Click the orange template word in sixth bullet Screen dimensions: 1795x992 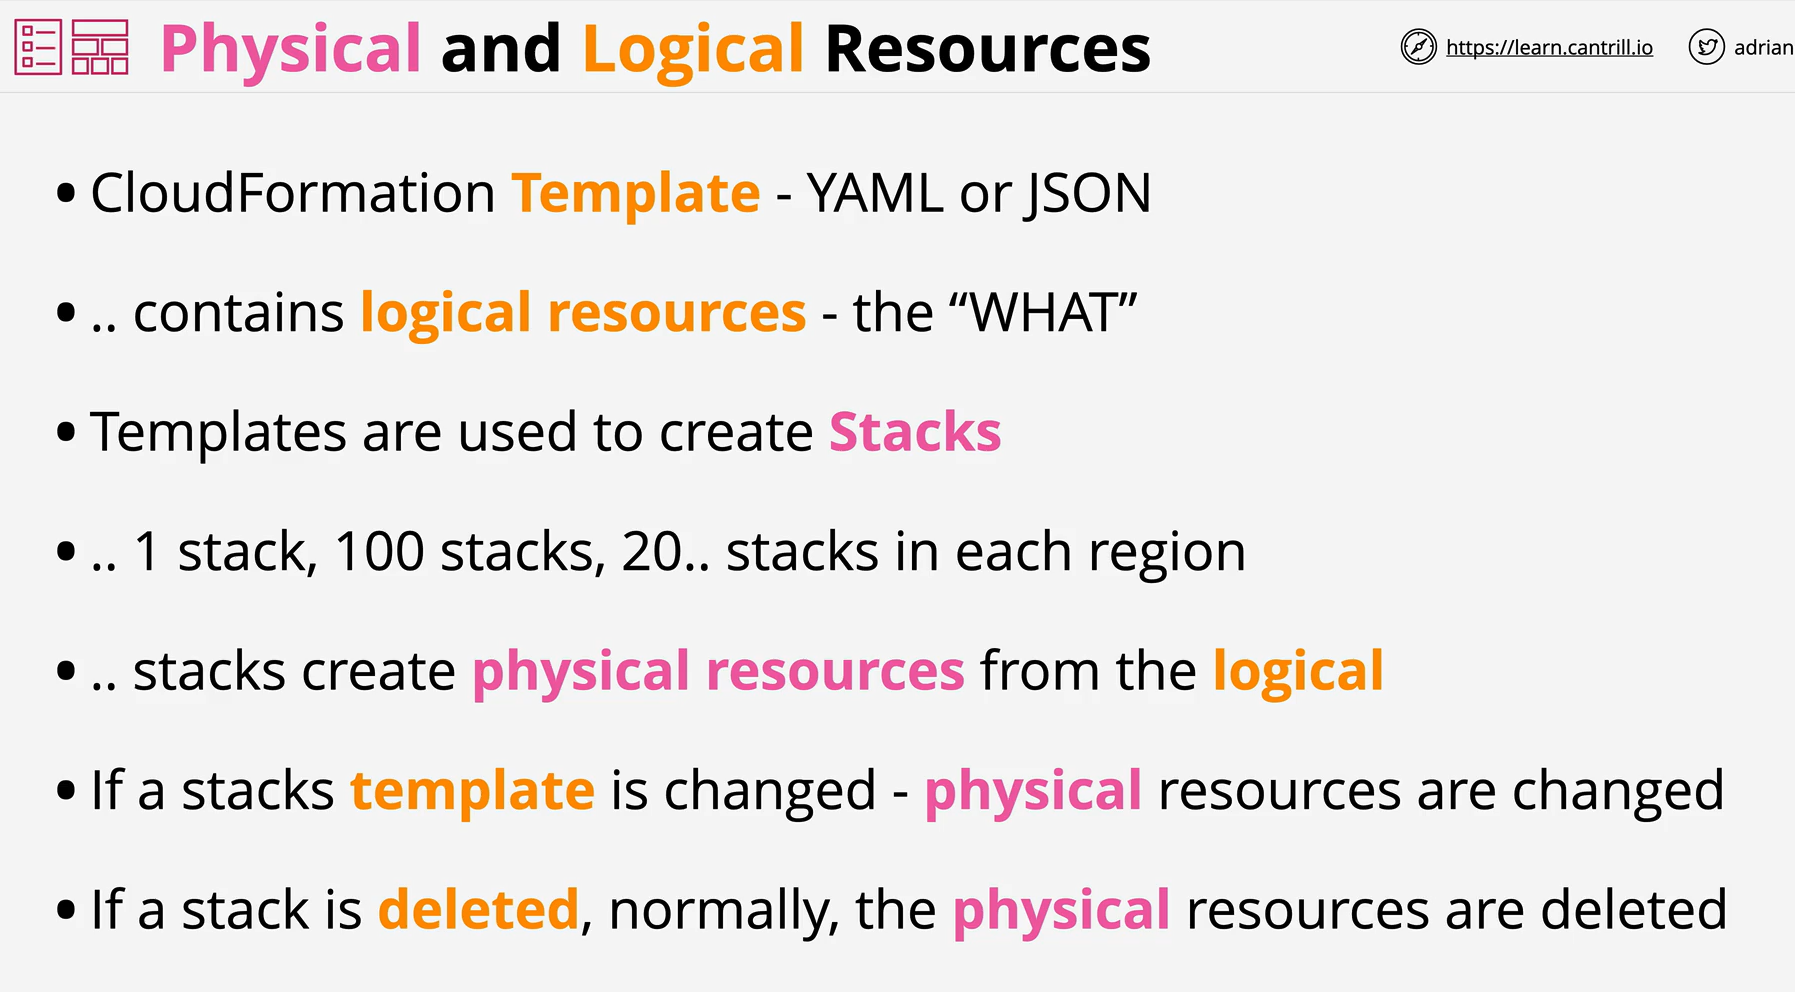tap(472, 791)
